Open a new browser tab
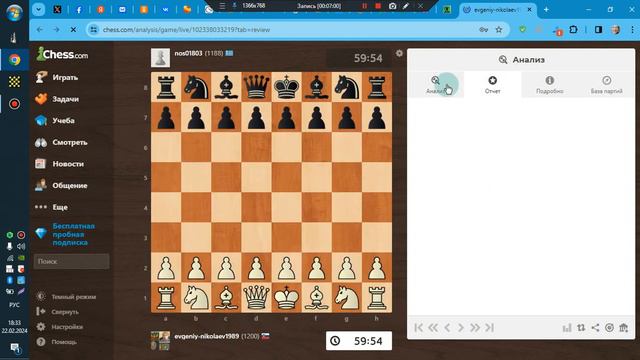 coord(546,9)
